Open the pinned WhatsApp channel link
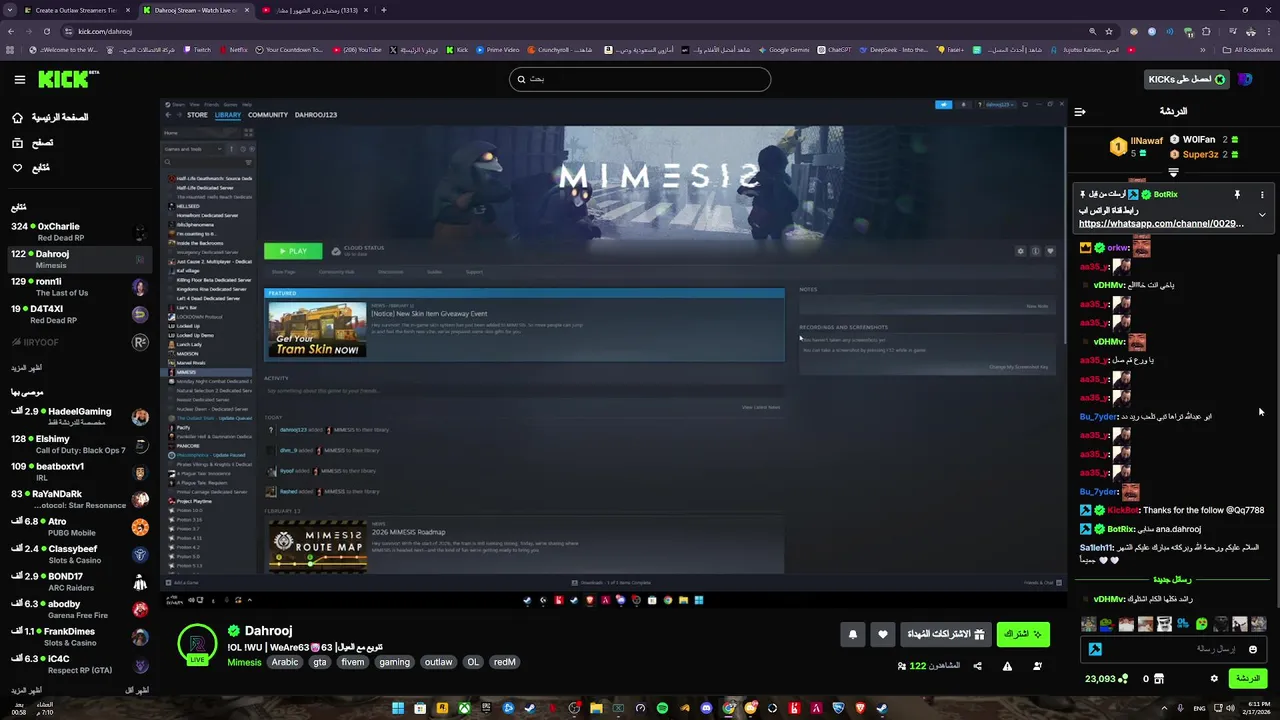Image resolution: width=1280 pixels, height=720 pixels. [x=1161, y=224]
